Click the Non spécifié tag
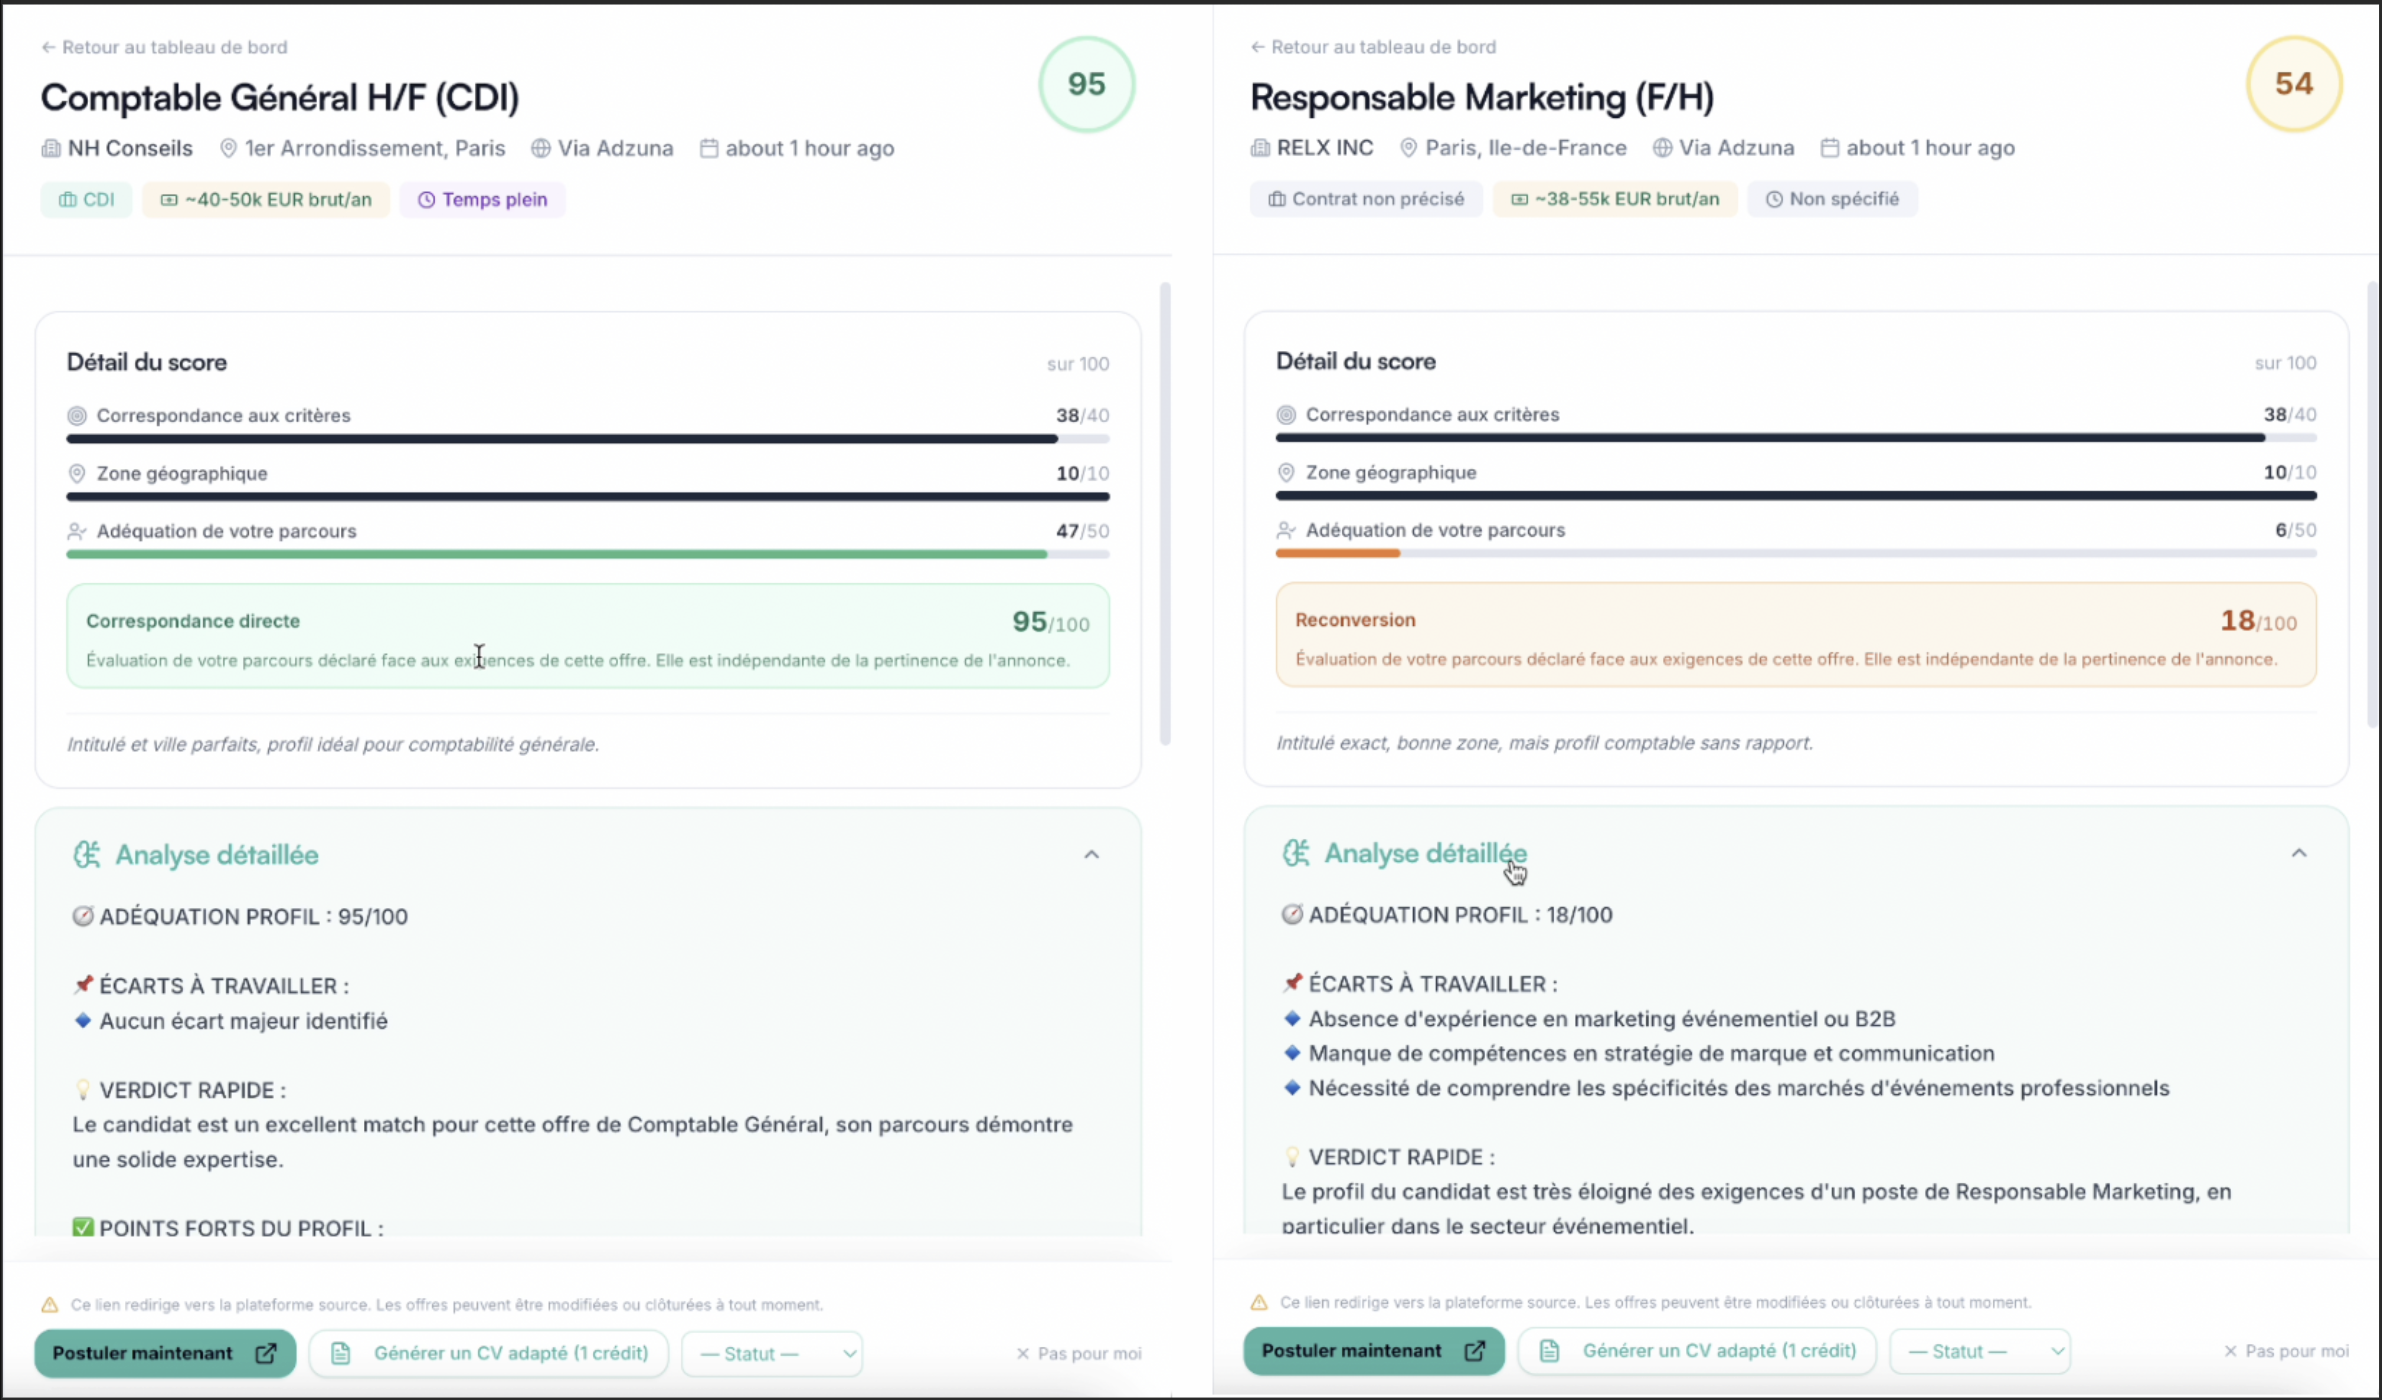The height and width of the screenshot is (1400, 2382). (1832, 198)
